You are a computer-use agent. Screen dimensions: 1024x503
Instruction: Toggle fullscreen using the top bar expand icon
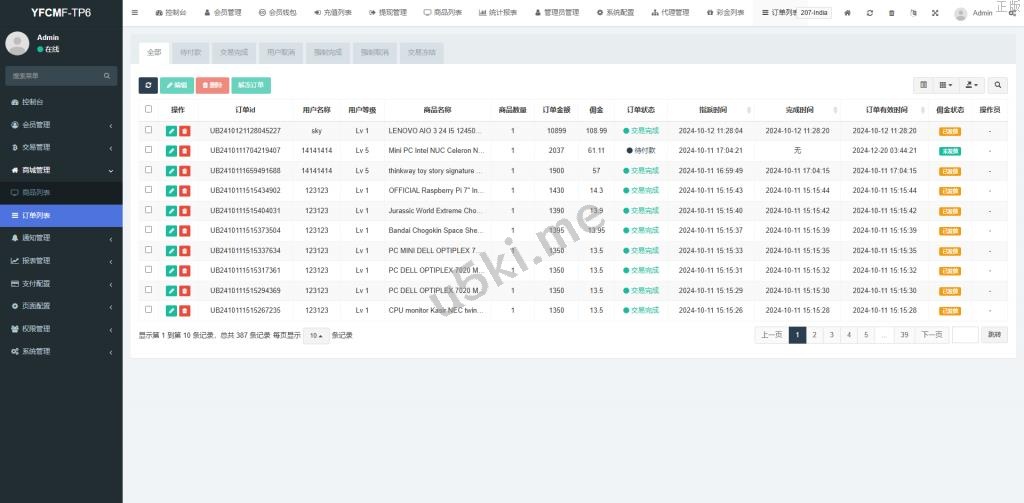935,13
